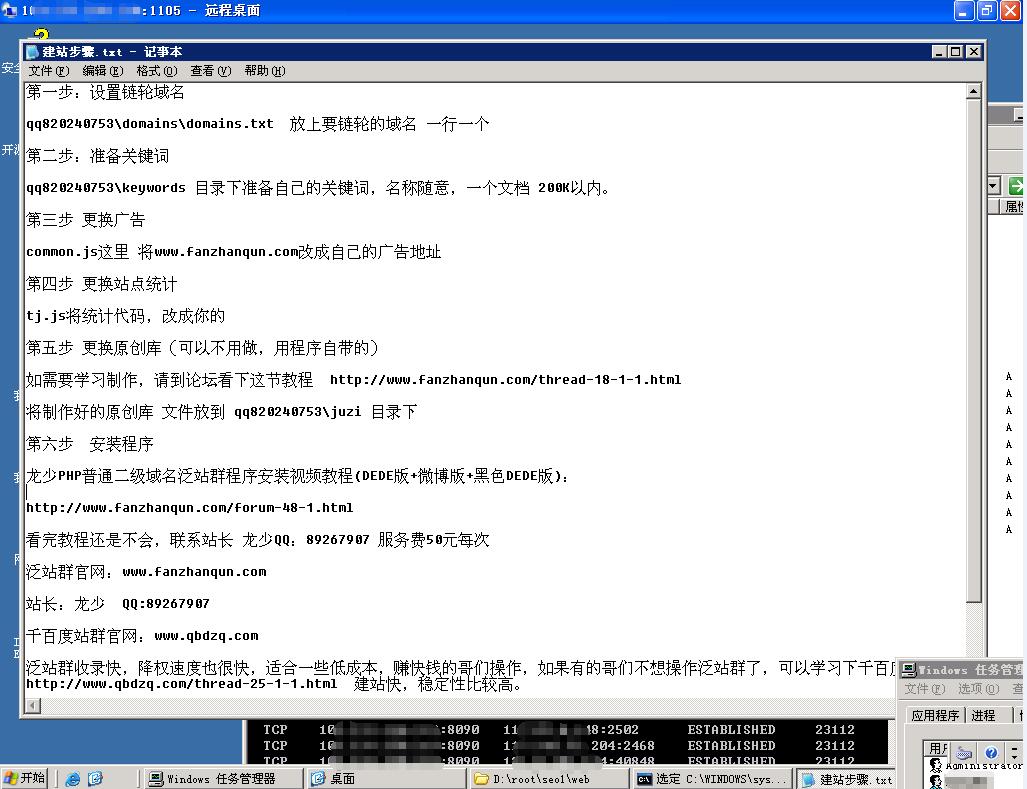Click the blue help icon in tray
The height and width of the screenshot is (789, 1027).
pos(991,752)
